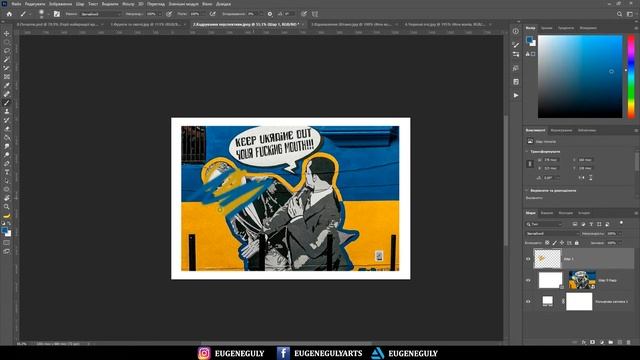This screenshot has width=640, height=360.
Task: Toggle symmetry paint butterfly icon
Action: click(315, 14)
